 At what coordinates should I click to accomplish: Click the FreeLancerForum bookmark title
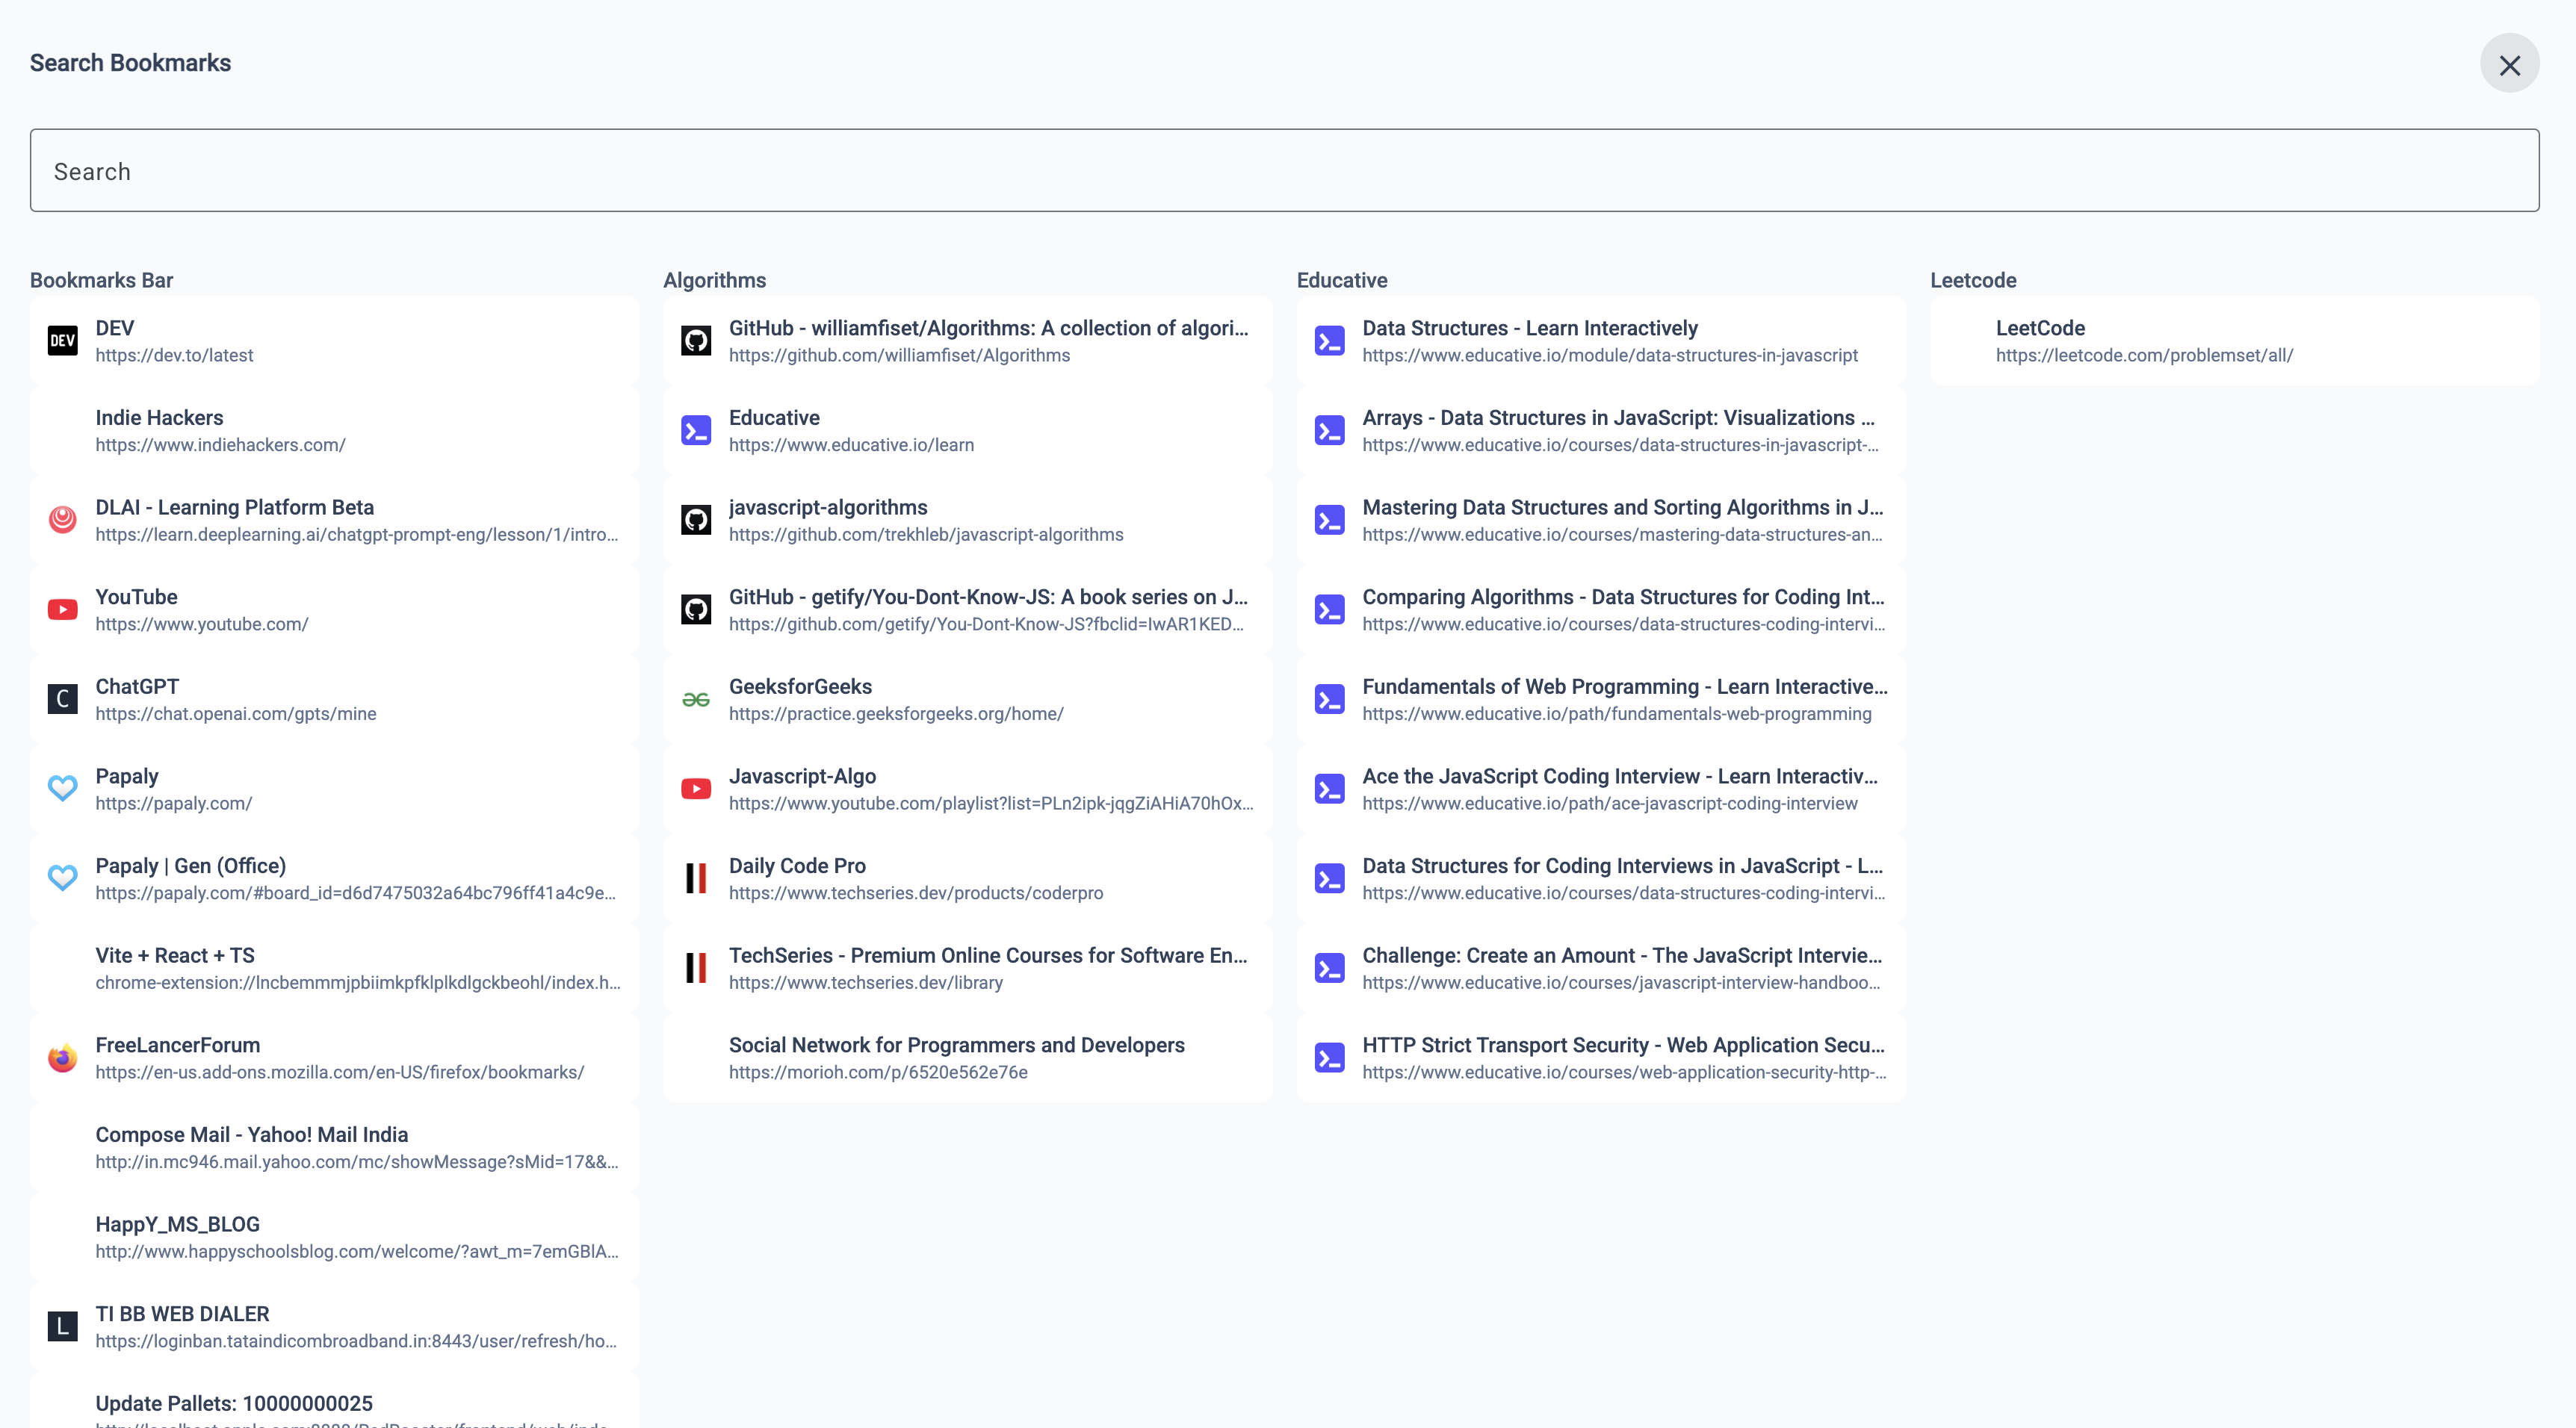coord(178,1045)
